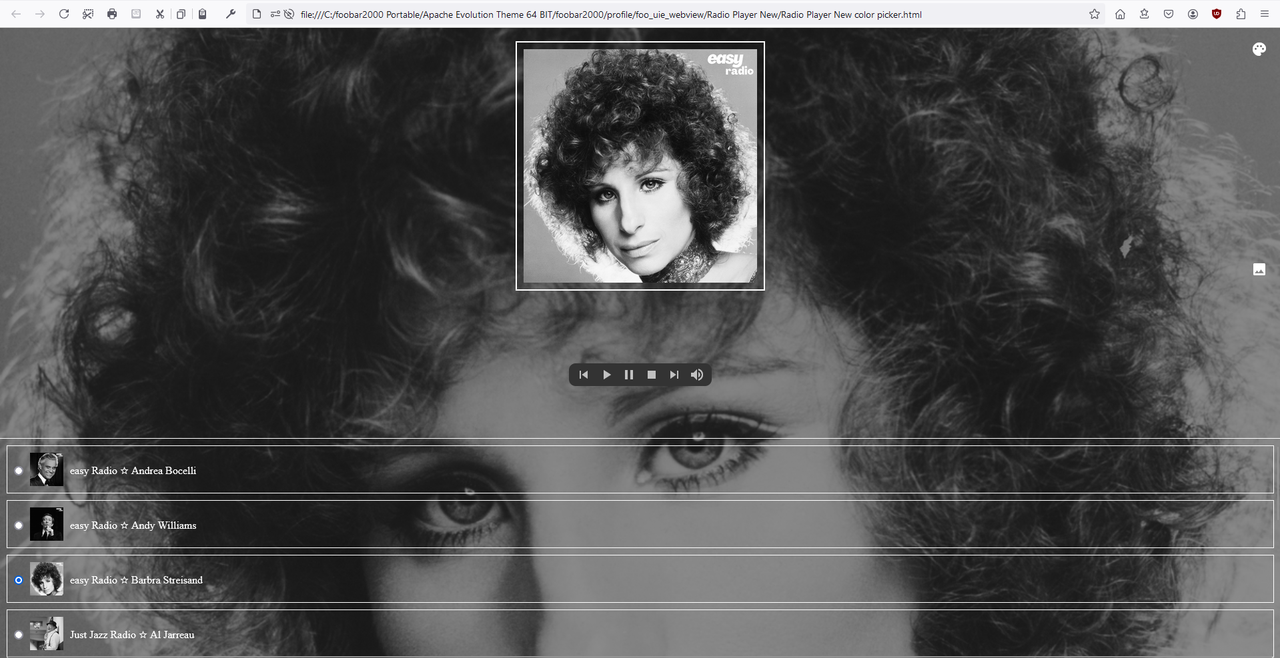
Task: Open uBlock Origin extension popup
Action: click(x=1217, y=14)
